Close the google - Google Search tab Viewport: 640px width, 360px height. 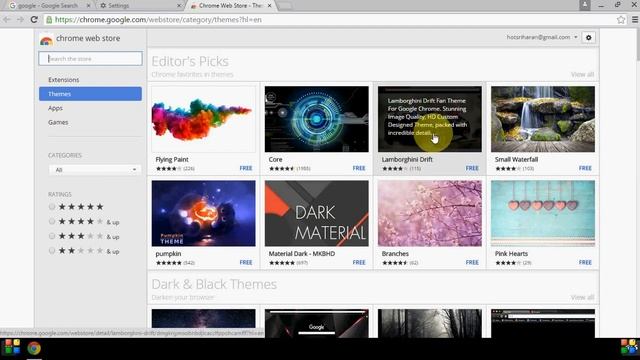click(x=89, y=6)
